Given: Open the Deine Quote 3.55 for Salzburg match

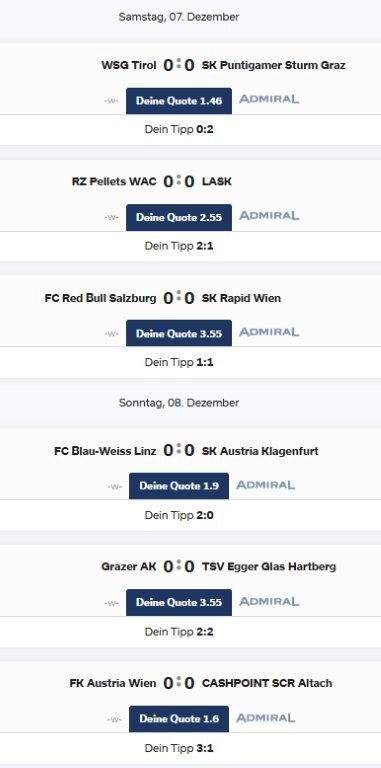Looking at the screenshot, I should (x=179, y=334).
